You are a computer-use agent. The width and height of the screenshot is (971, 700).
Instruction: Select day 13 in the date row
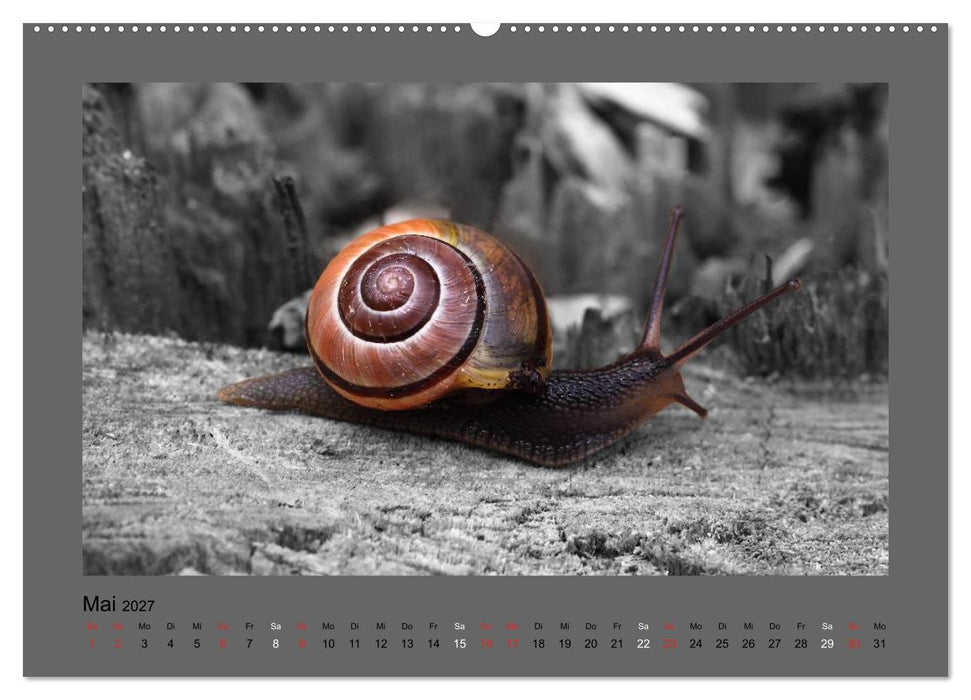coord(407,644)
